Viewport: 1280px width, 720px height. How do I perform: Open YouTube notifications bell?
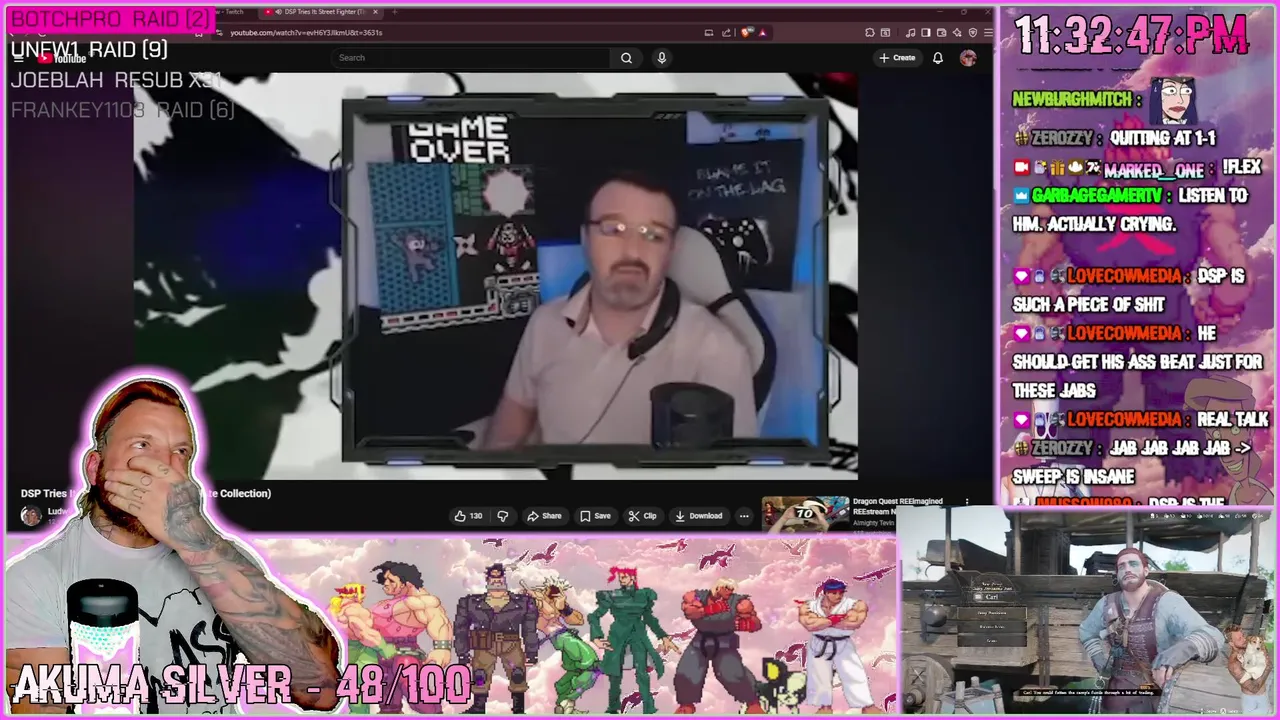[x=938, y=58]
